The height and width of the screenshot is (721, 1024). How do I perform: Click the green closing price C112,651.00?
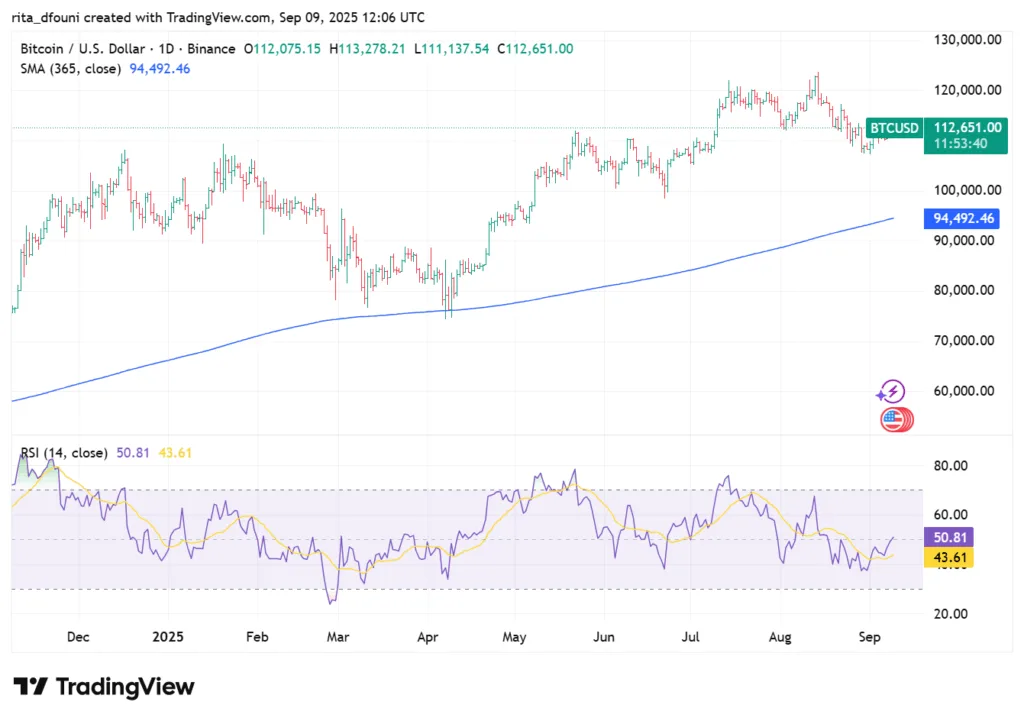(x=535, y=49)
